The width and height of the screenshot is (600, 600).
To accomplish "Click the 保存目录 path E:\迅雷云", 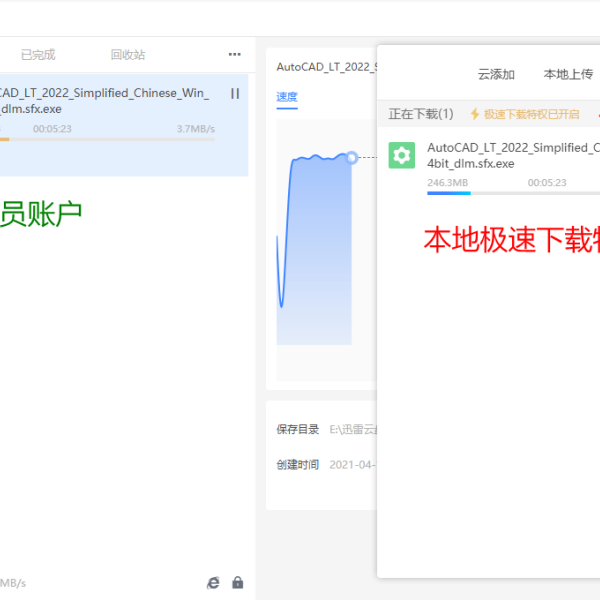I will pyautogui.click(x=353, y=430).
